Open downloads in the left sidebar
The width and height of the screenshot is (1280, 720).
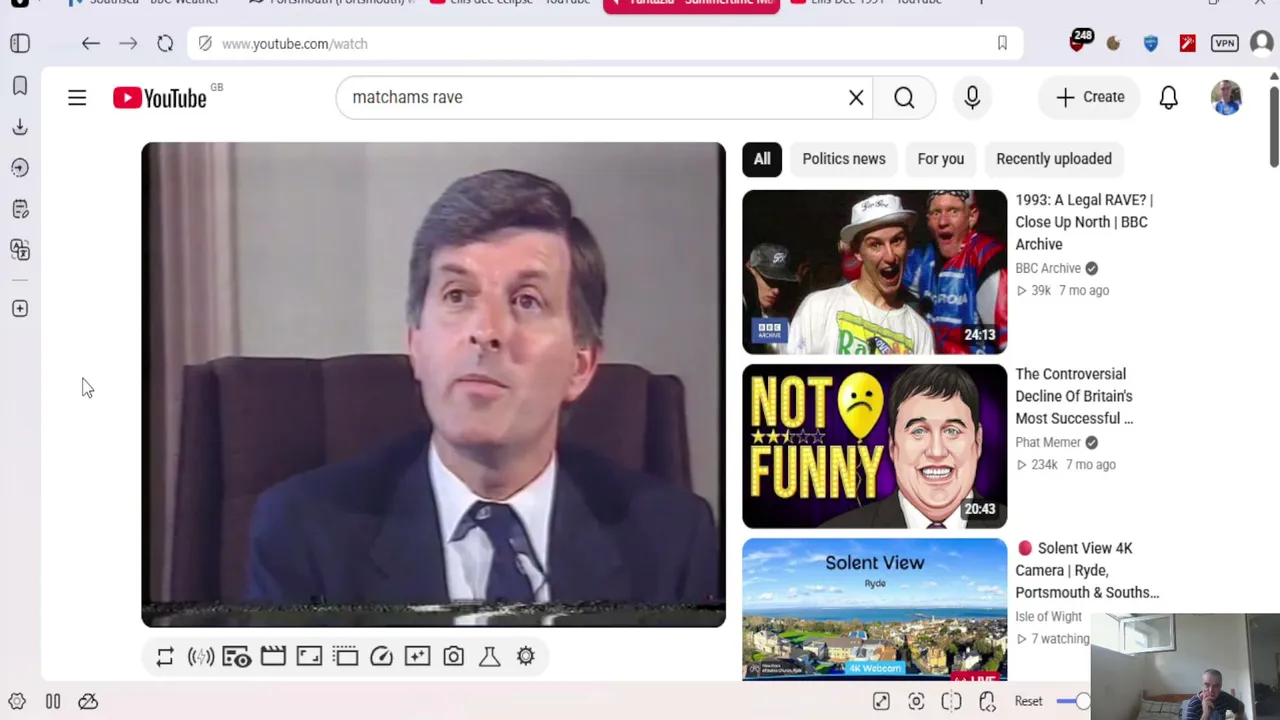point(20,127)
